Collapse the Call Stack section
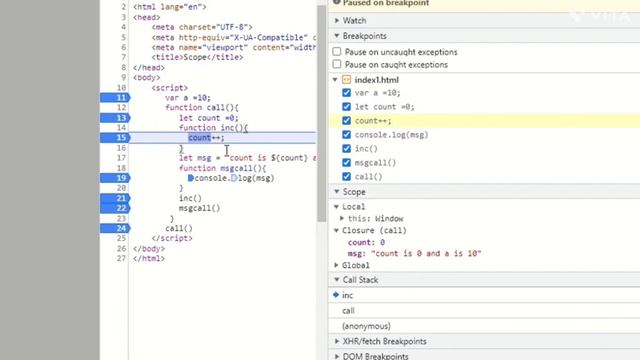 337,280
